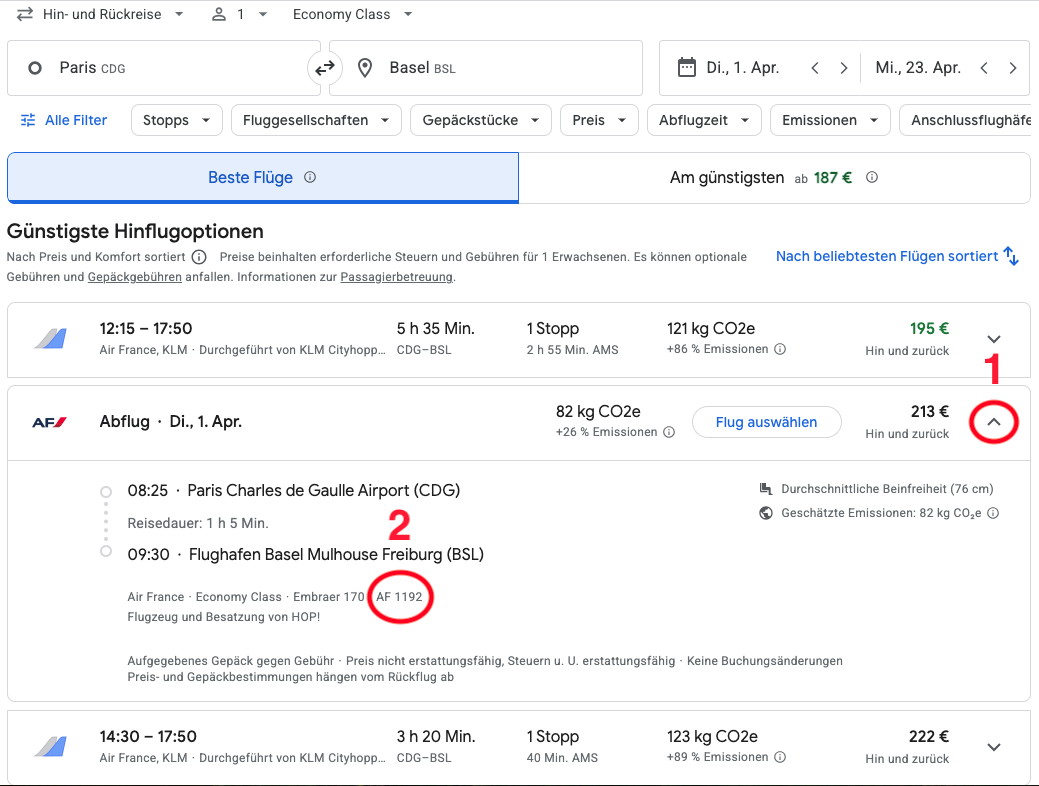Open passenger count dropdown
The width and height of the screenshot is (1039, 786).
(x=239, y=14)
